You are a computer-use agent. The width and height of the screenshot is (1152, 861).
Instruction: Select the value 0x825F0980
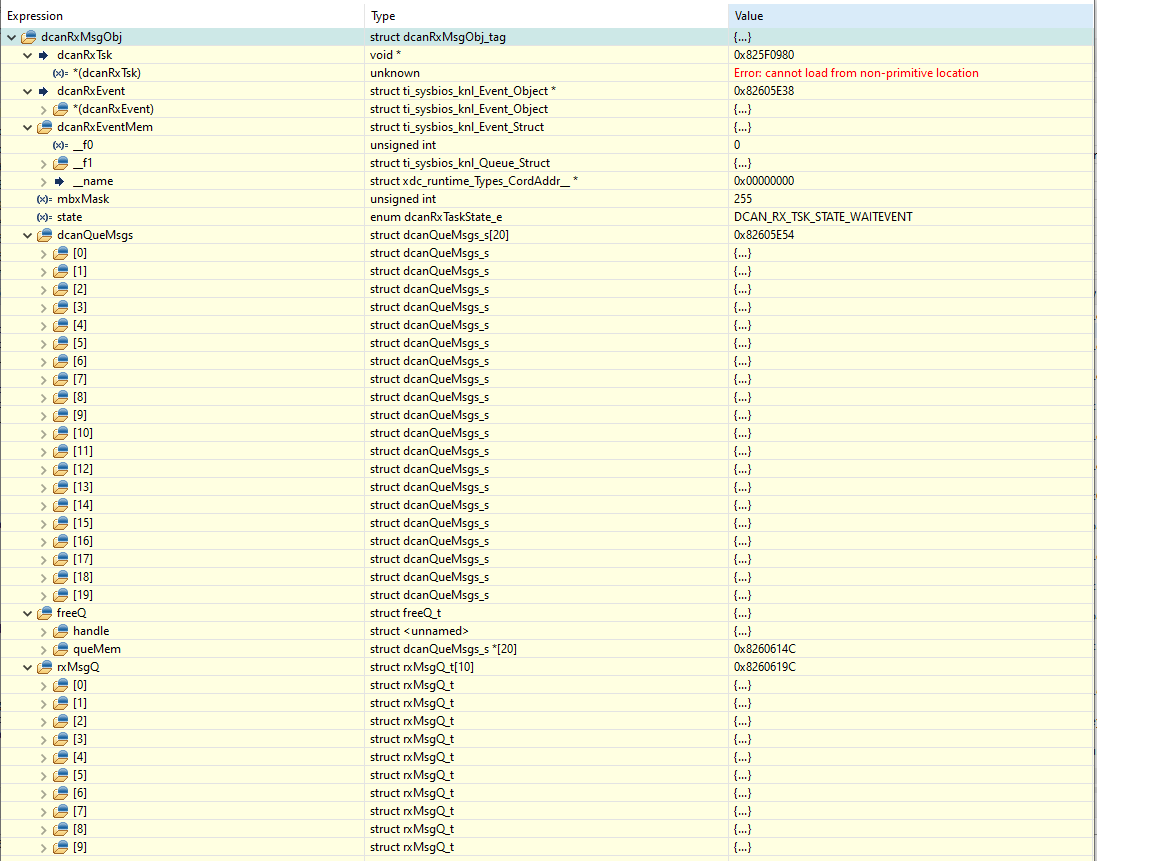[x=764, y=55]
